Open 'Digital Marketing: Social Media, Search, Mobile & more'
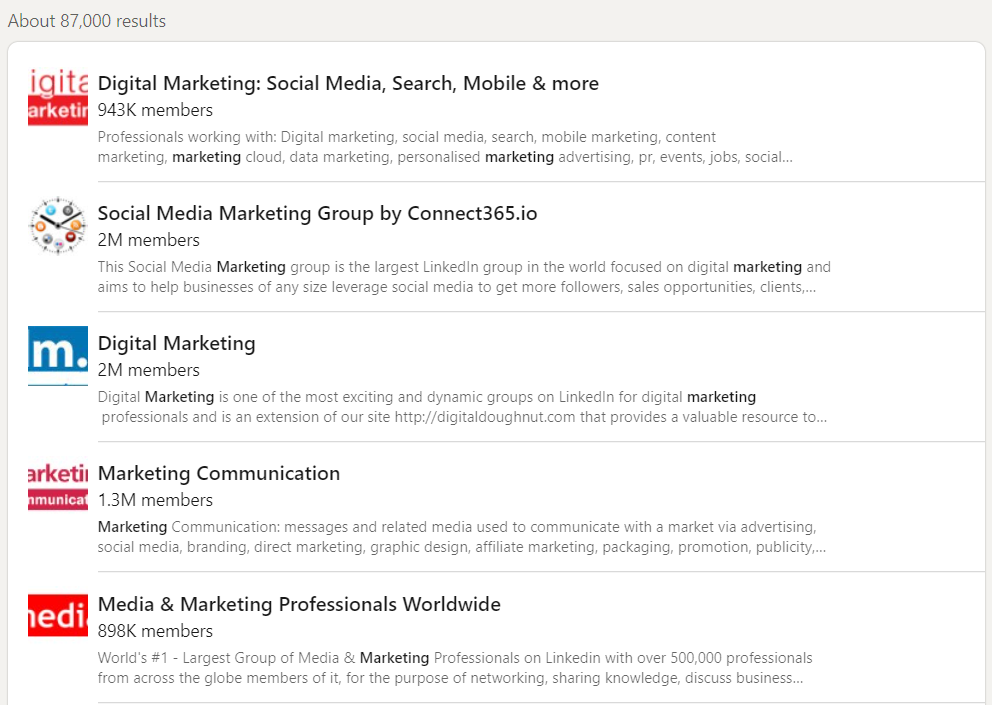 (348, 84)
